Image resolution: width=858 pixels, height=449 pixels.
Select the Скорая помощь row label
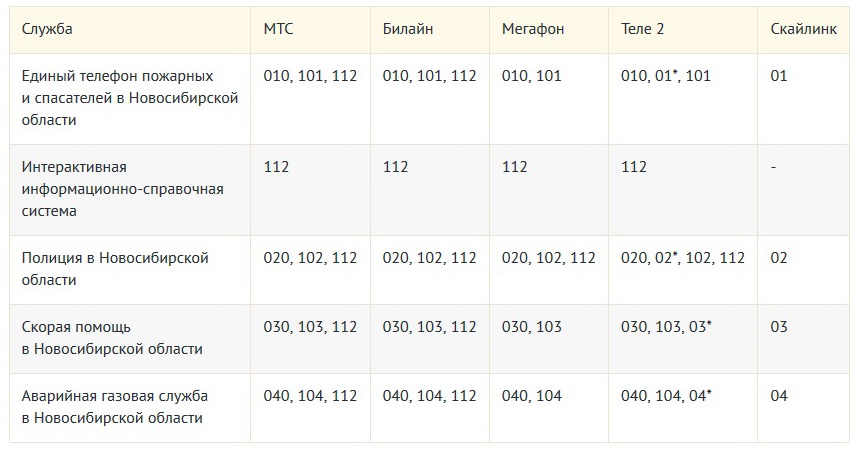coord(112,337)
